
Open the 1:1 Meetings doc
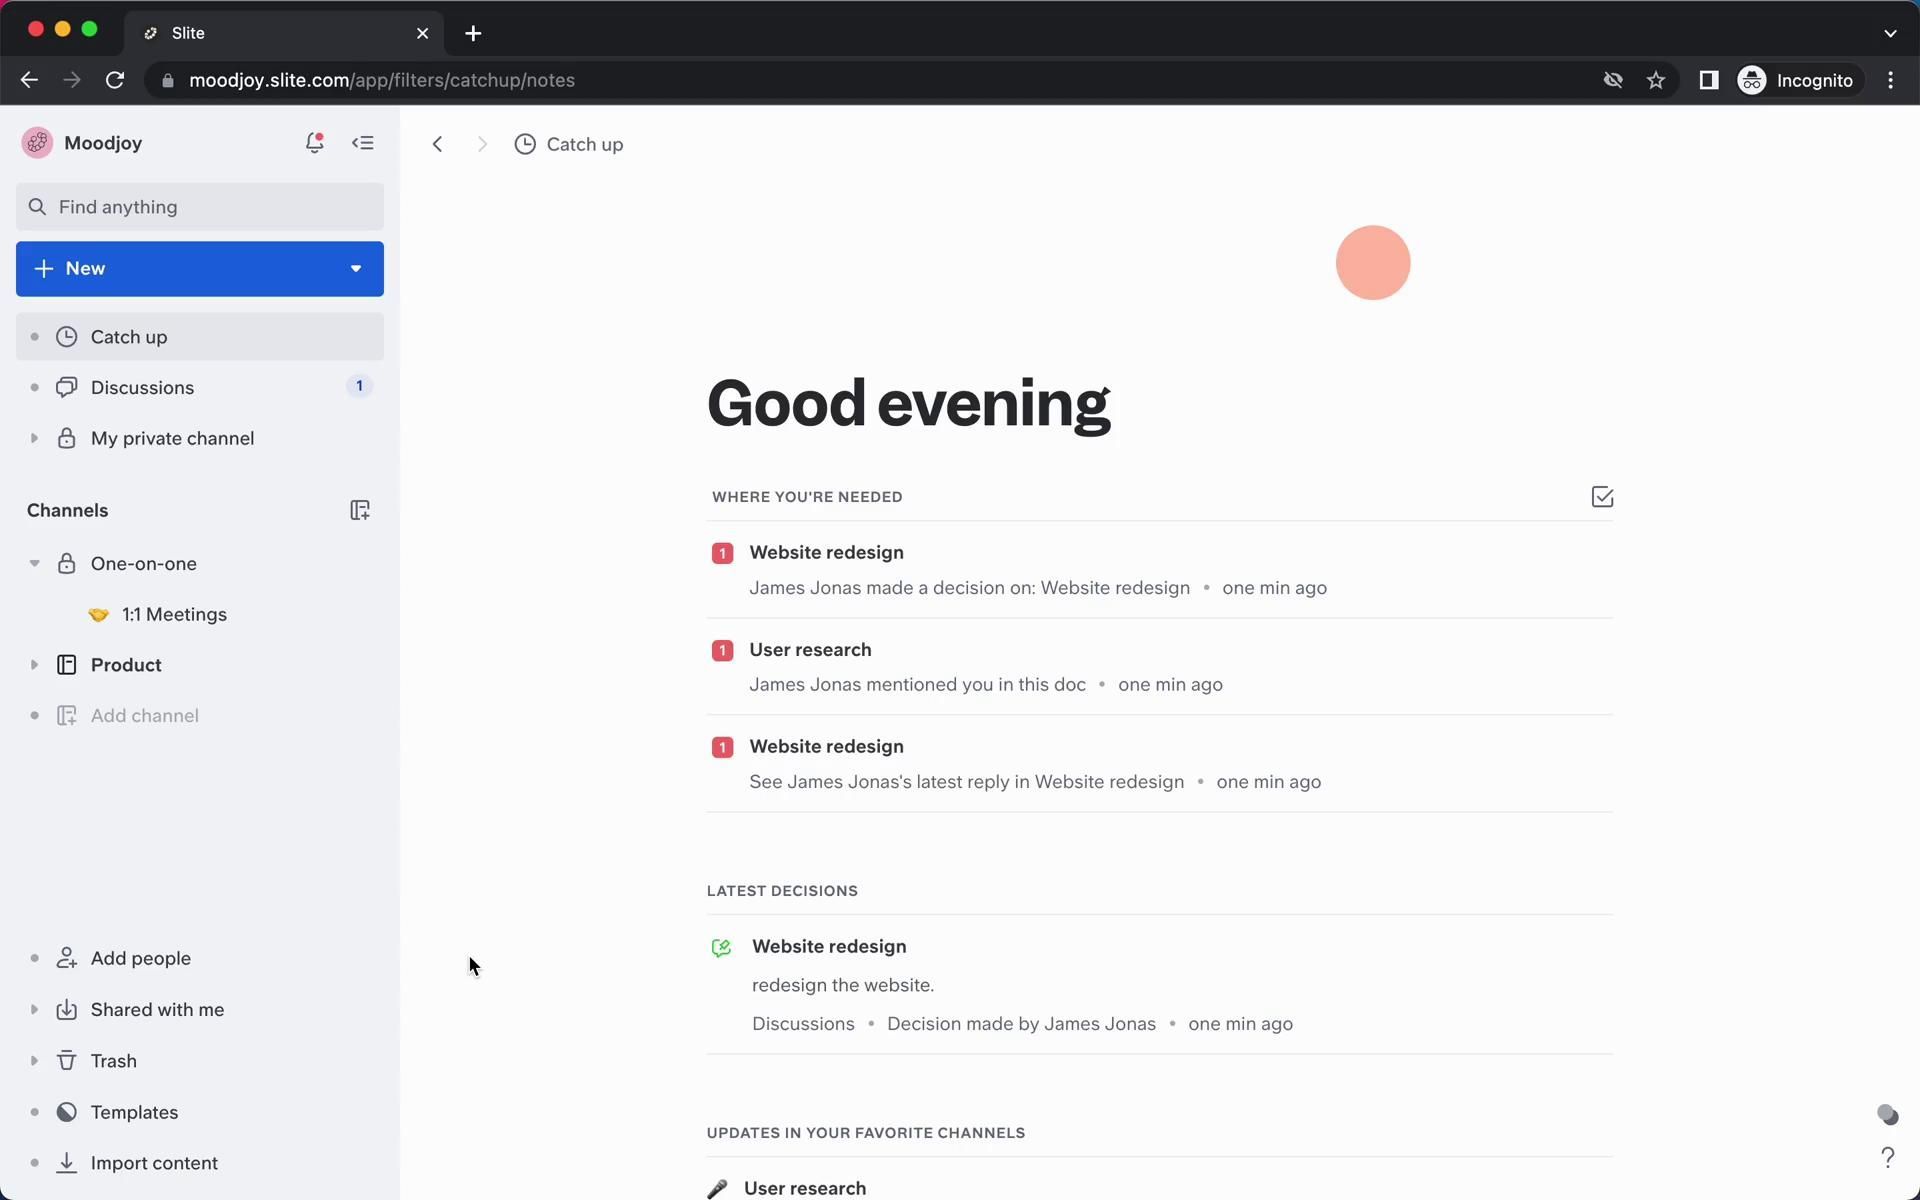point(174,614)
